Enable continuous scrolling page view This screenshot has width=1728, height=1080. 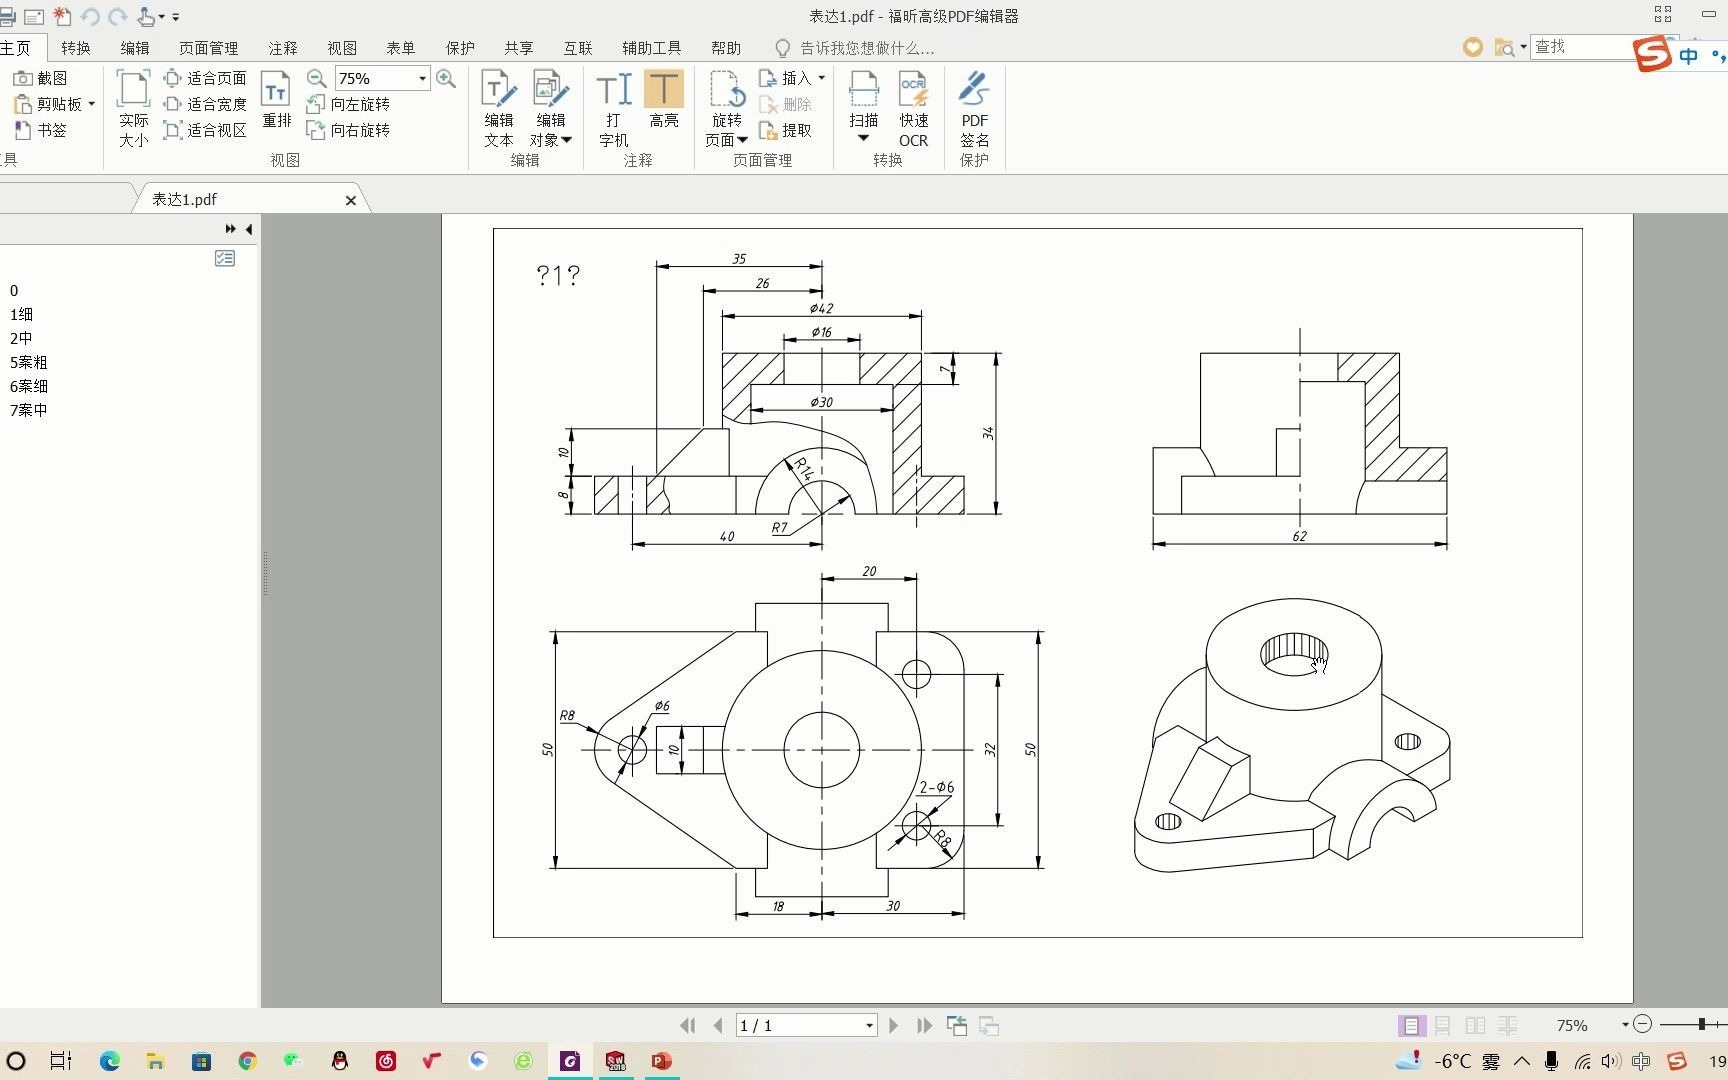[1442, 1025]
